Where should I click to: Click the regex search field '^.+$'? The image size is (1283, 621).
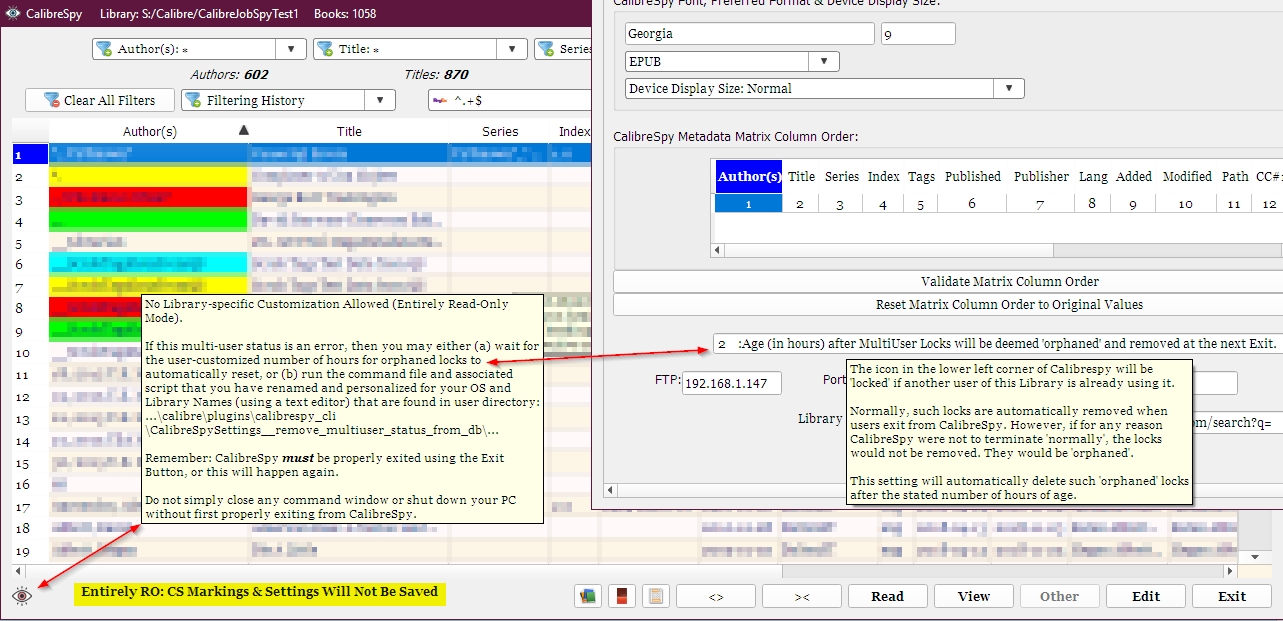[x=510, y=100]
